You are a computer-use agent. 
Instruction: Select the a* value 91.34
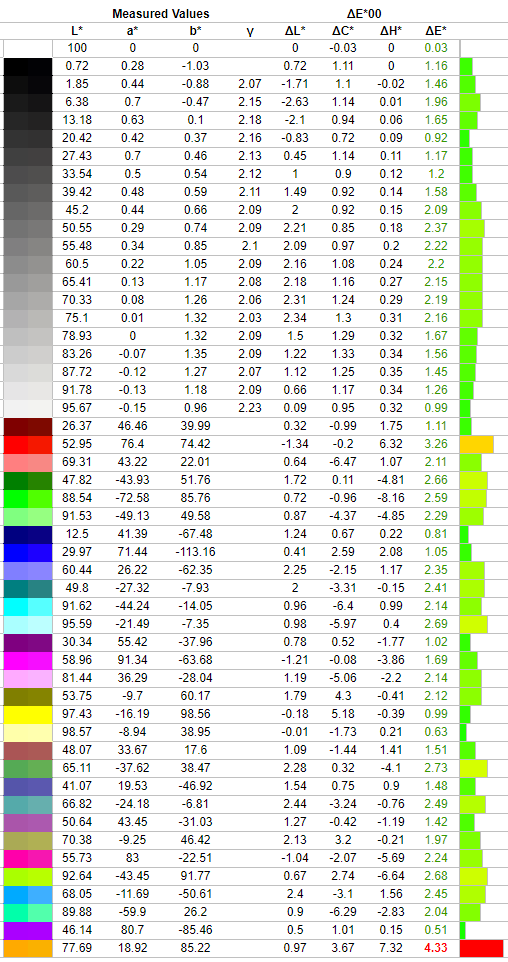[133, 660]
